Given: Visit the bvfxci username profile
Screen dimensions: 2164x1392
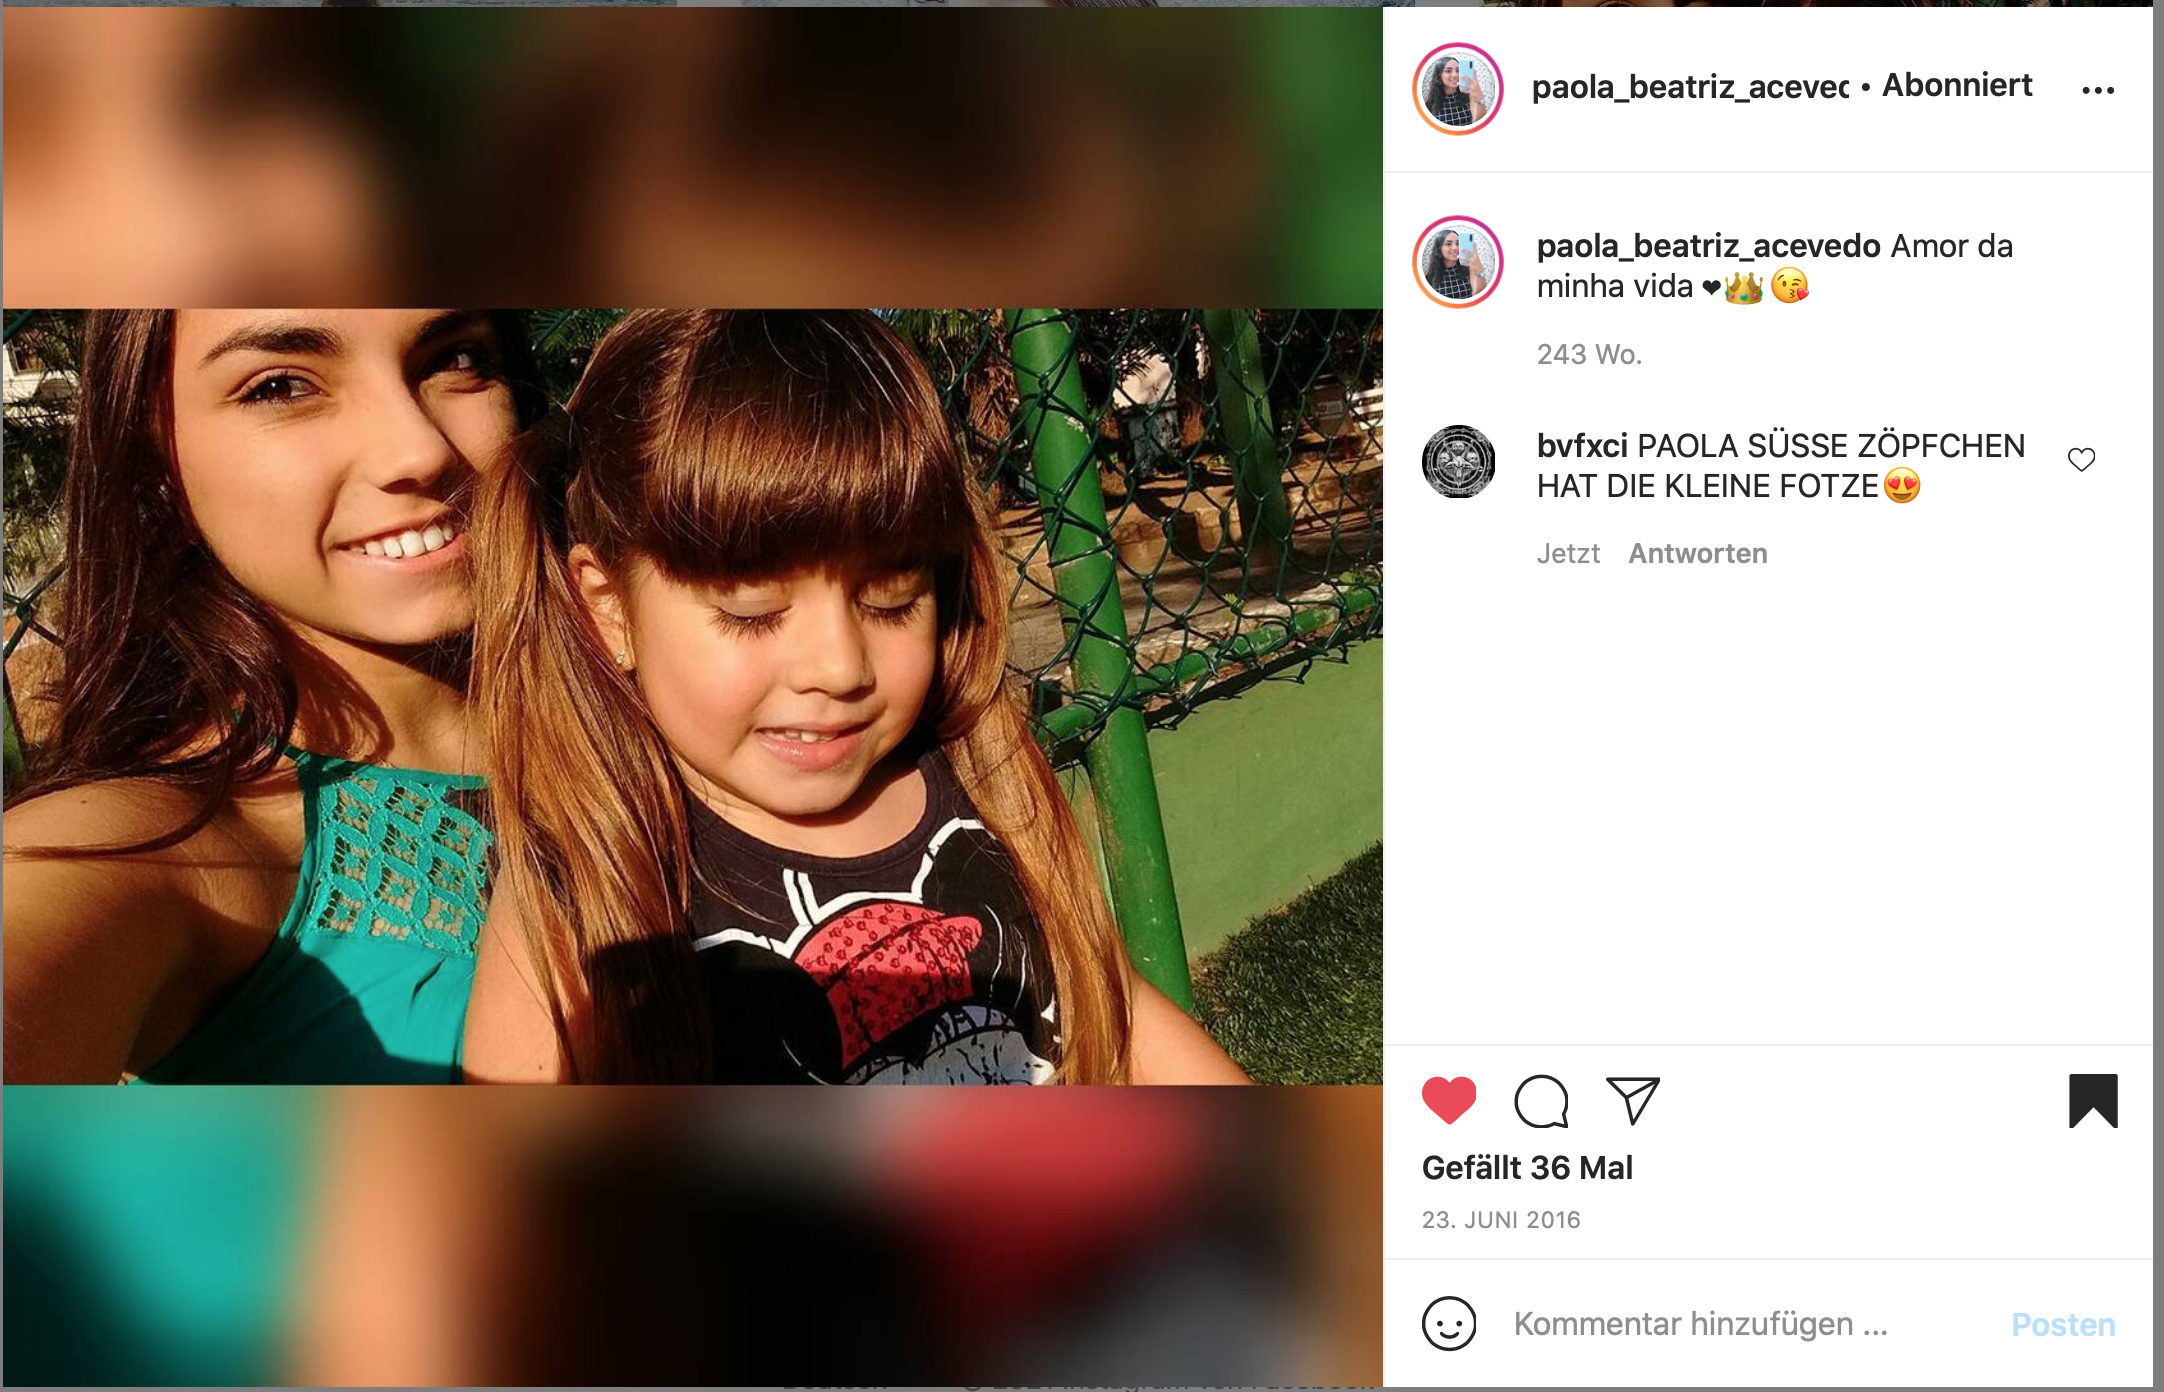Looking at the screenshot, I should [1582, 446].
